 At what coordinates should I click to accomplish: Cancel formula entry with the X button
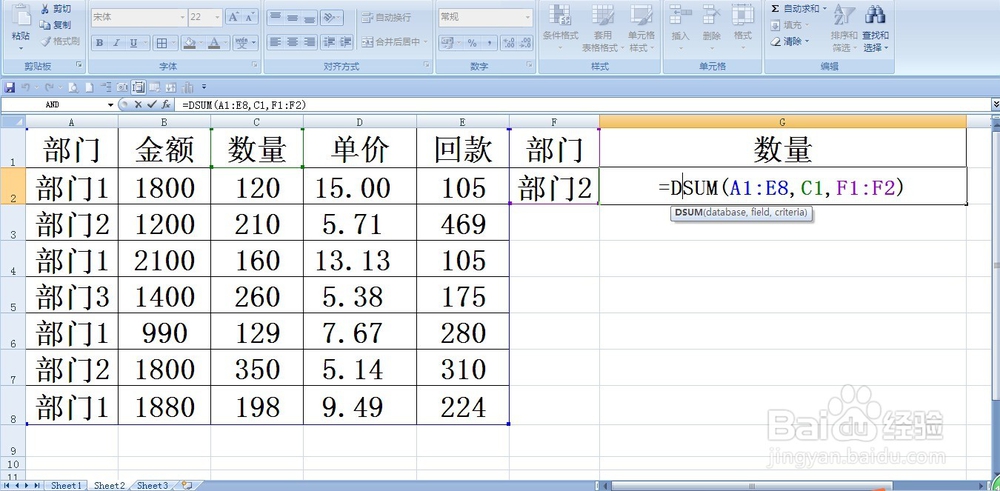[x=138, y=105]
